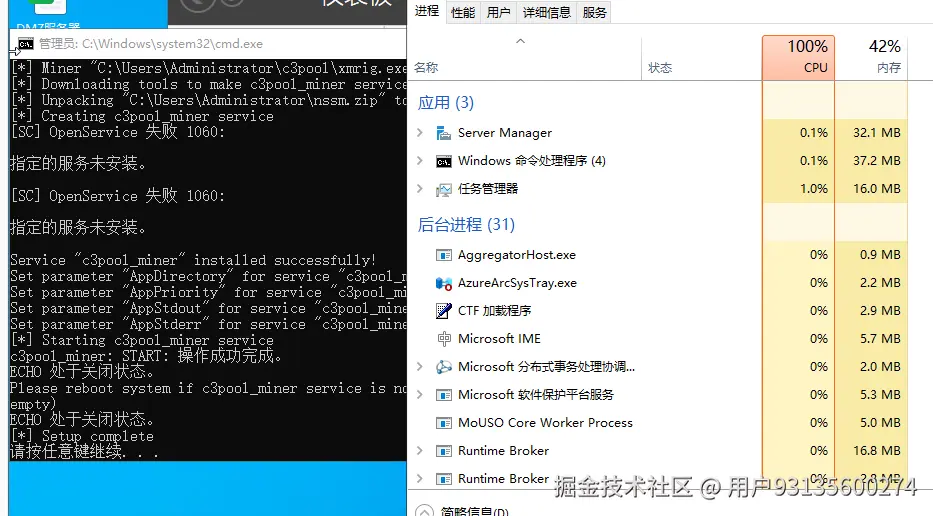933x516 pixels.
Task: Expand the 任务管理器 process row
Action: [x=420, y=189]
